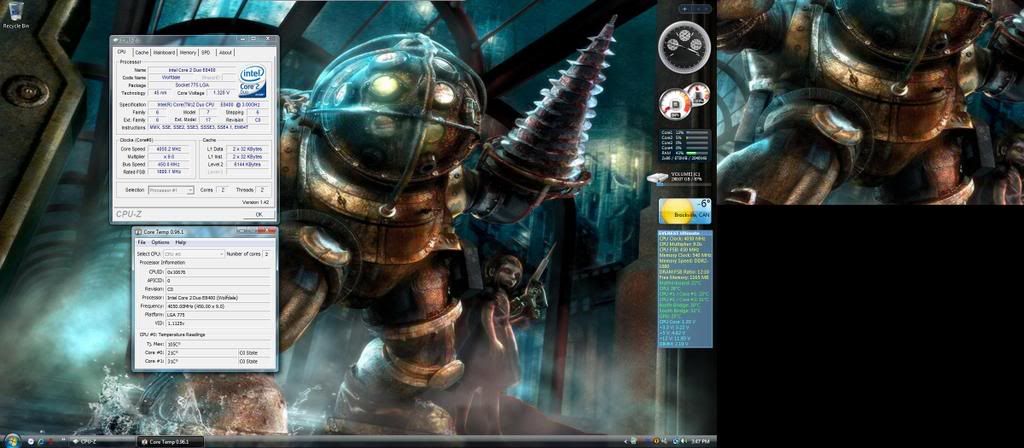Click the Core Temp 0.96.1 taskbar button

pyautogui.click(x=171, y=441)
